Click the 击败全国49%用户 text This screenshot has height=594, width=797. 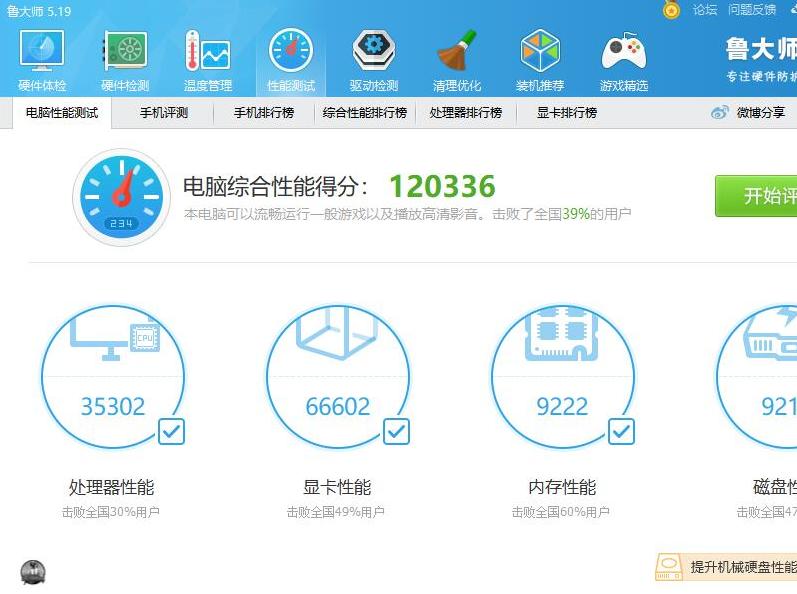click(335, 512)
